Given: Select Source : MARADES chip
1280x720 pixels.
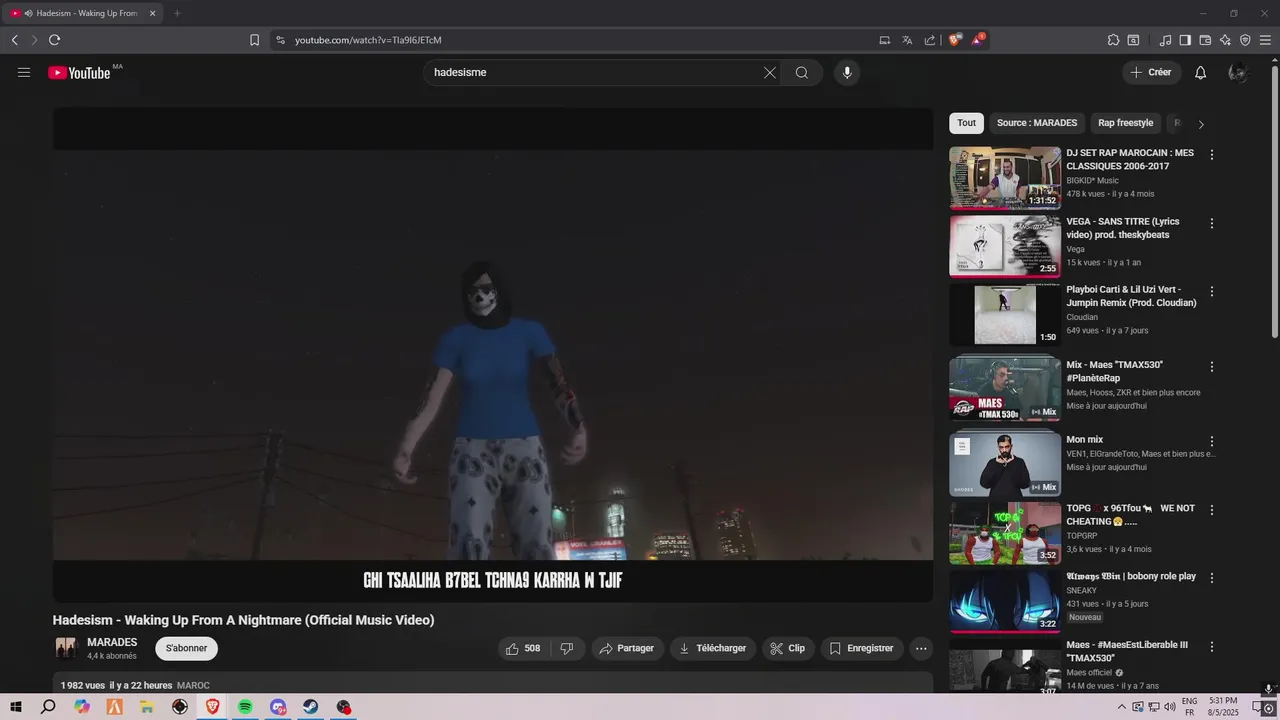Looking at the screenshot, I should point(1037,123).
